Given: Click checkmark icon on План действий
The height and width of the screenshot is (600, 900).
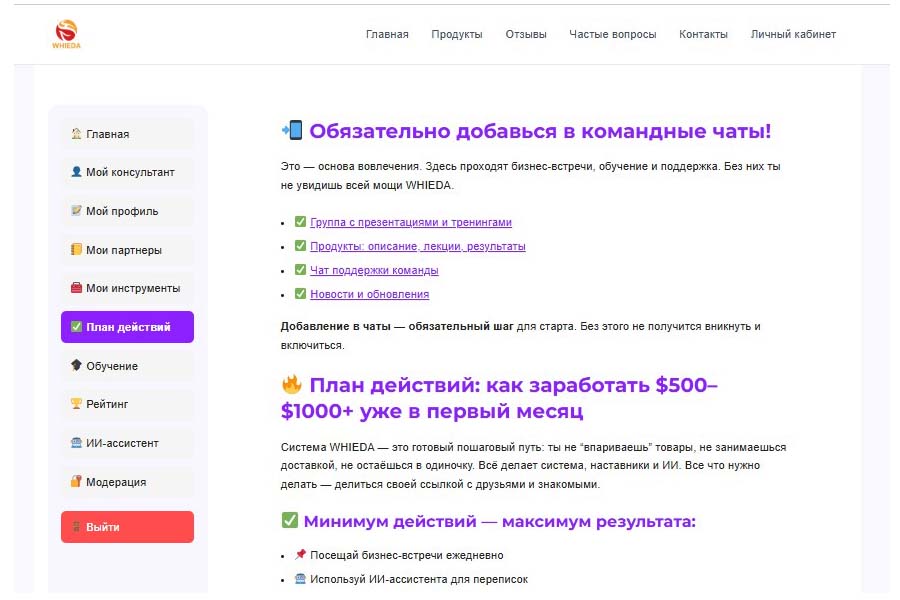Looking at the screenshot, I should pos(76,327).
